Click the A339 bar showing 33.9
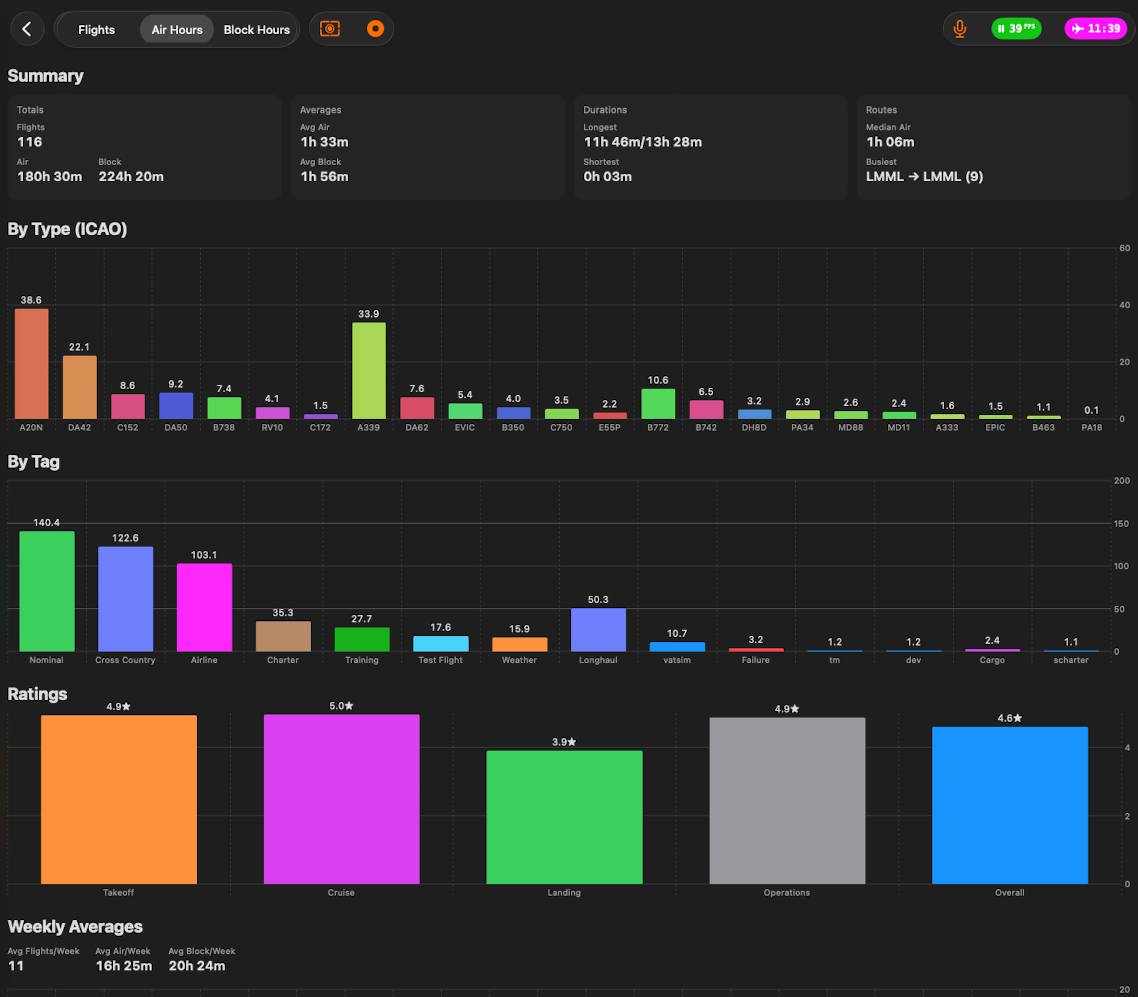Image resolution: width=1138 pixels, height=997 pixels. point(369,371)
